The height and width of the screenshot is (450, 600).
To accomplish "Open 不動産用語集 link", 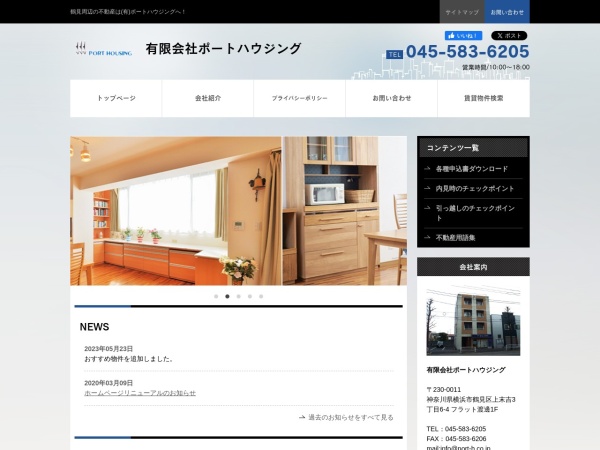I will [455, 238].
